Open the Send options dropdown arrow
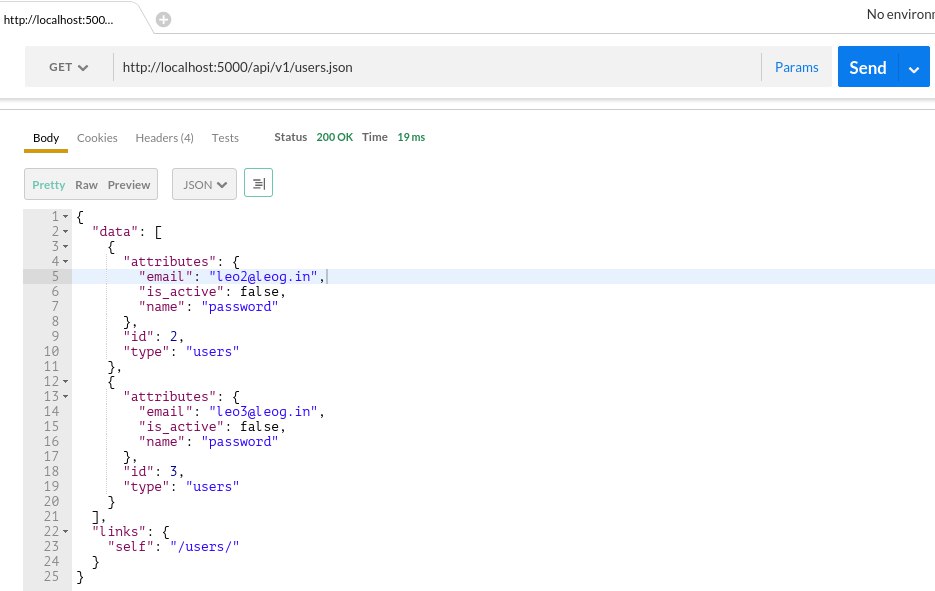Image resolution: width=935 pixels, height=591 pixels. 914,69
